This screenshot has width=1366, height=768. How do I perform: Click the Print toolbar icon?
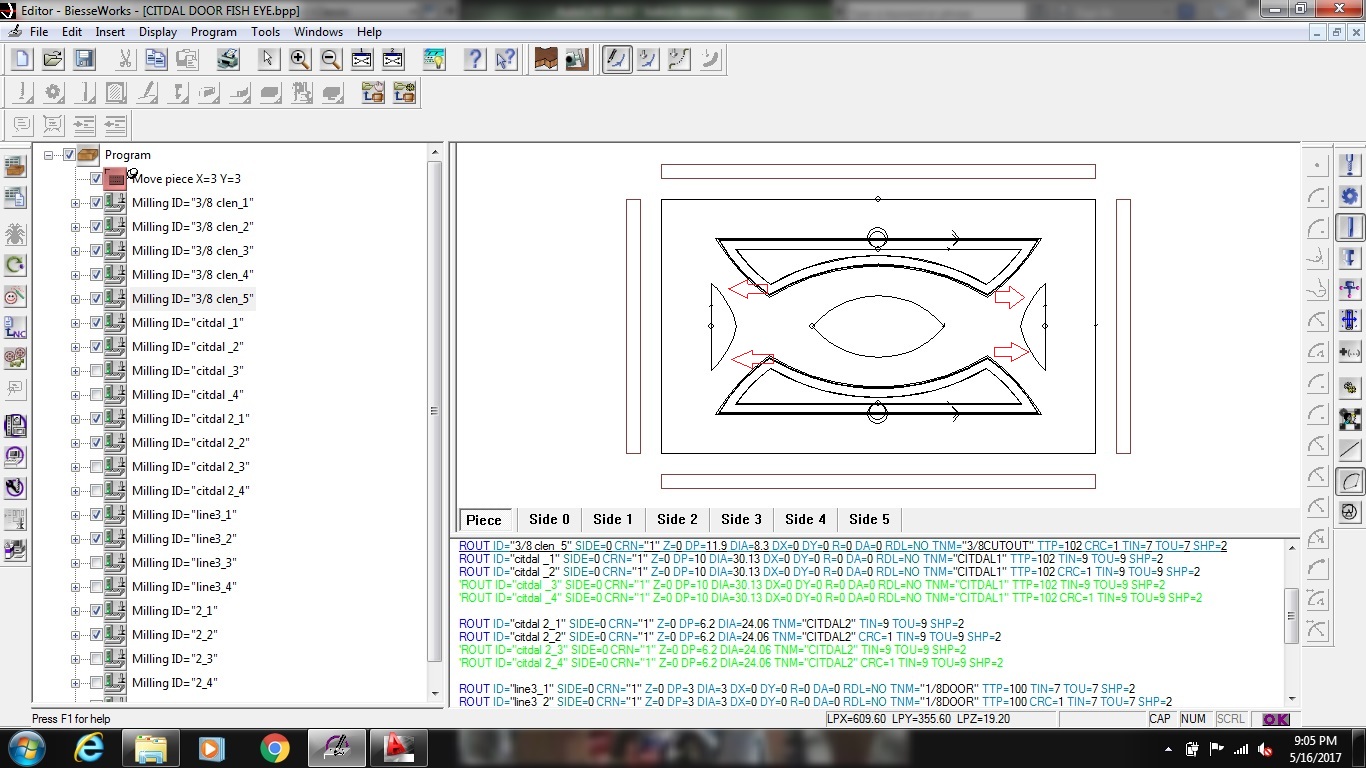[227, 59]
